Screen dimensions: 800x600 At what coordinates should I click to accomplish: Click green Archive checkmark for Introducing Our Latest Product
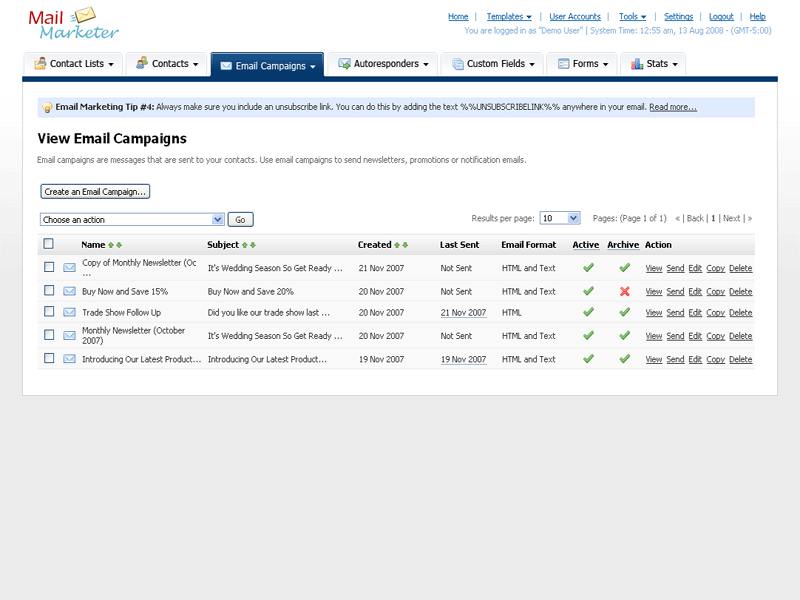click(624, 358)
